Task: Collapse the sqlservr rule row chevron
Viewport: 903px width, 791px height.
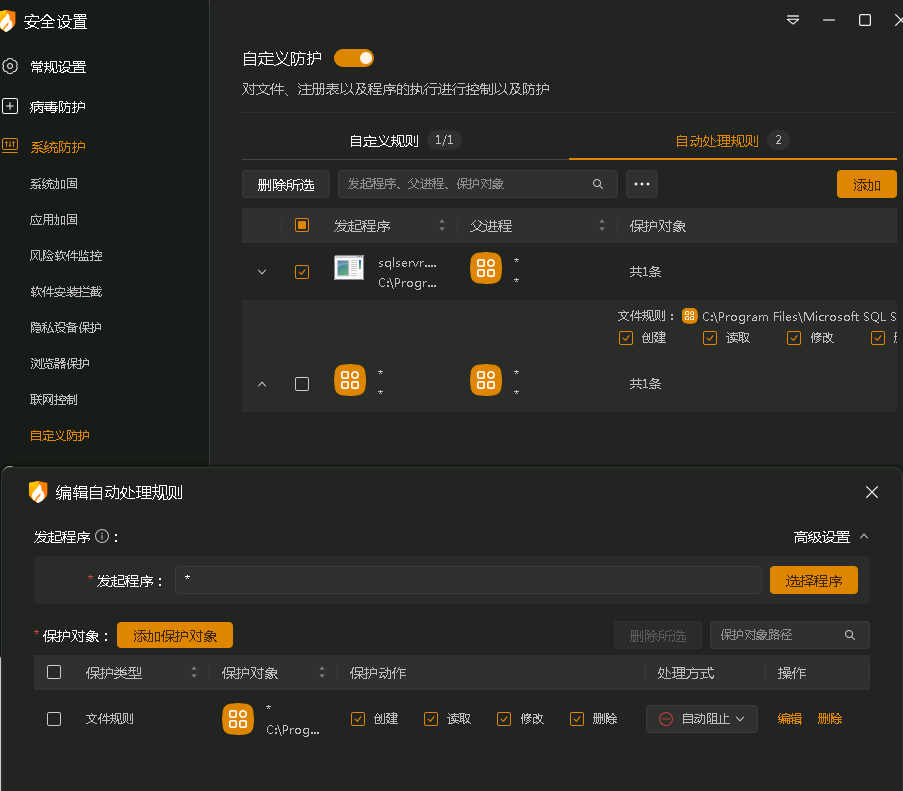Action: tap(261, 271)
